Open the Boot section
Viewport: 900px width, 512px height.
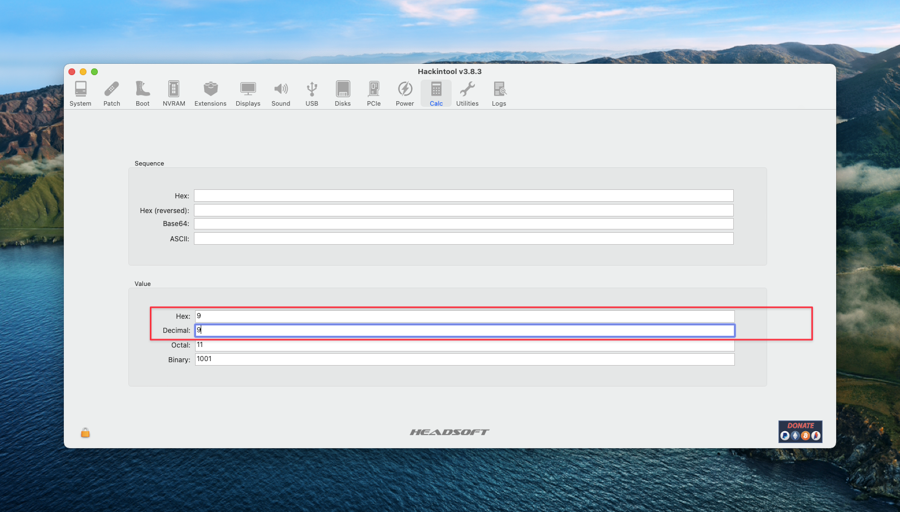(x=143, y=93)
